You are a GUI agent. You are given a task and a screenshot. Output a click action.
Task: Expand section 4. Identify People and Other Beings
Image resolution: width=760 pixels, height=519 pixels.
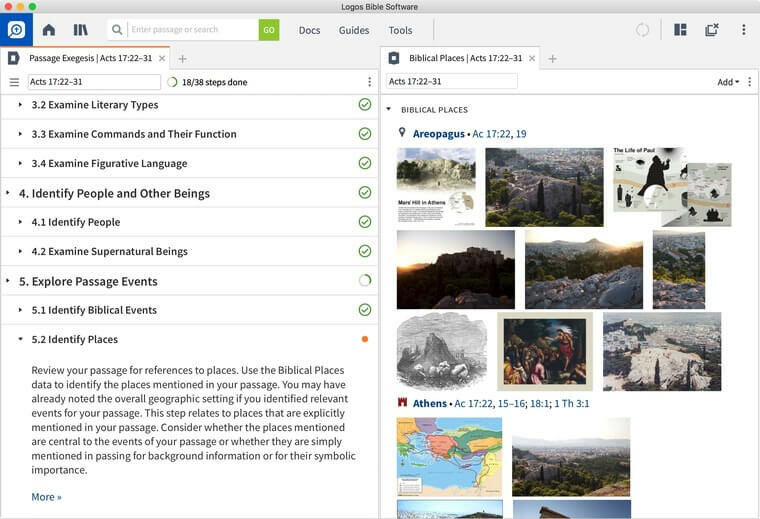(x=8, y=193)
